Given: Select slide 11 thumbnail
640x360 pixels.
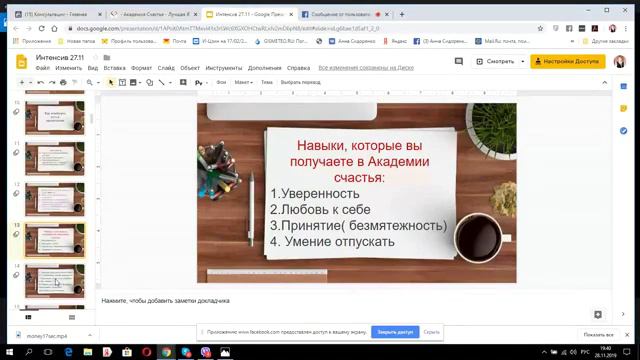Looking at the screenshot, I should tap(55, 159).
